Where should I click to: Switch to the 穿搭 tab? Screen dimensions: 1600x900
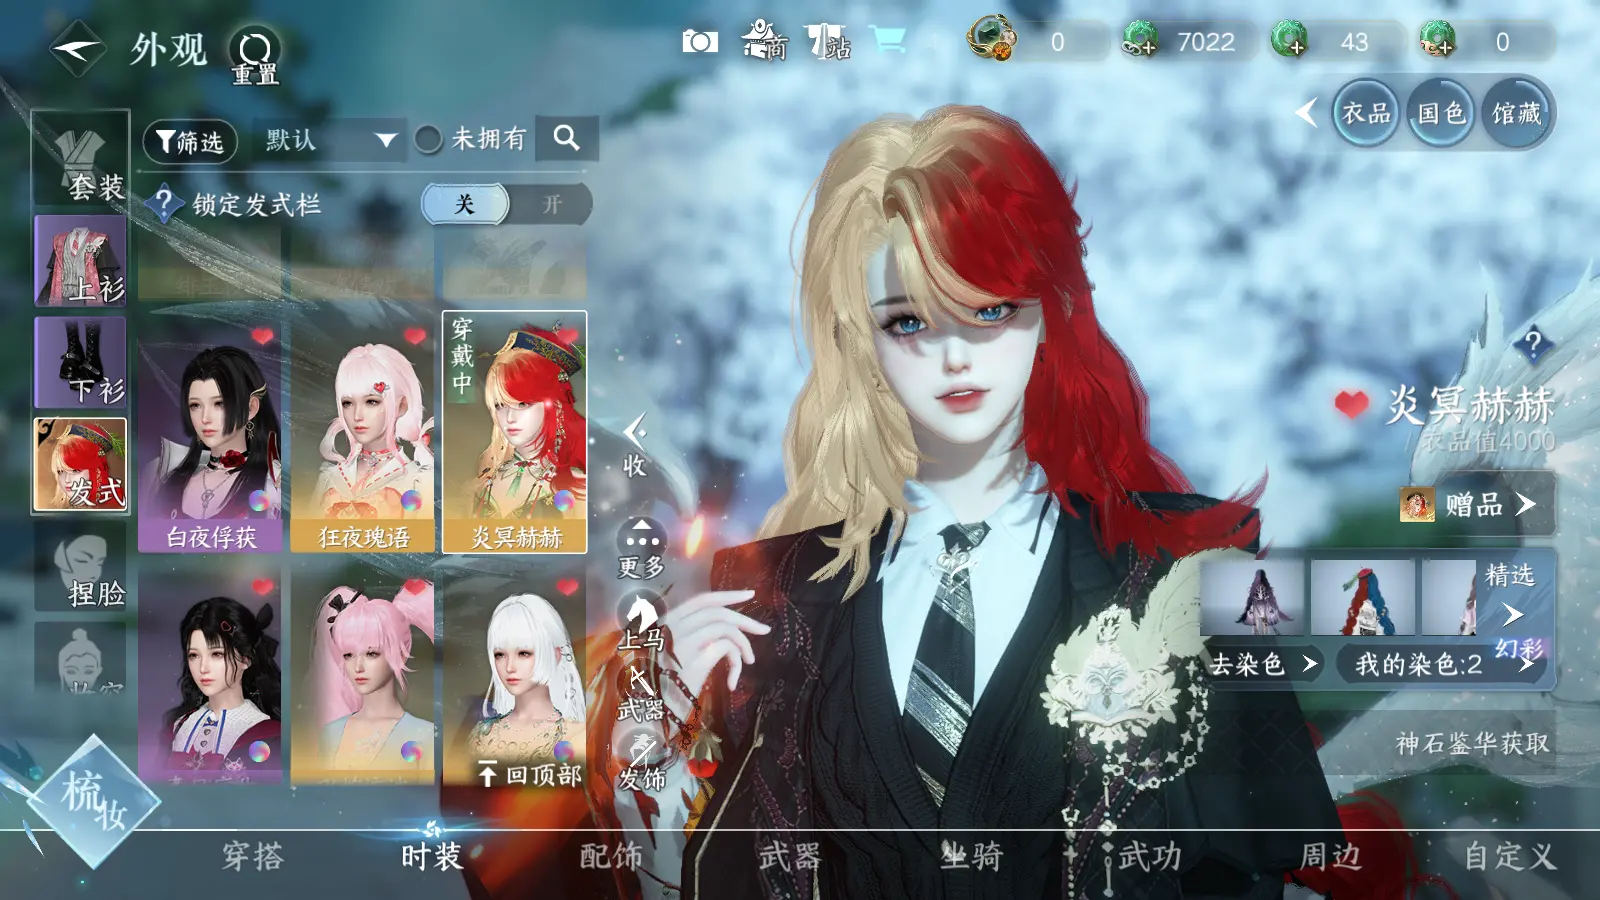coord(253,856)
